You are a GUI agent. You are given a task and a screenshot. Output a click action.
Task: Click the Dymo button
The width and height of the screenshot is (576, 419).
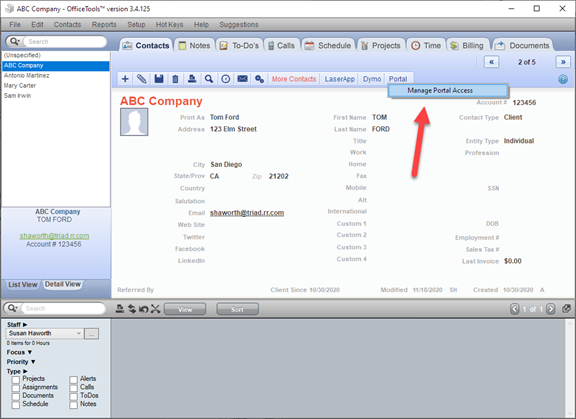click(x=372, y=79)
